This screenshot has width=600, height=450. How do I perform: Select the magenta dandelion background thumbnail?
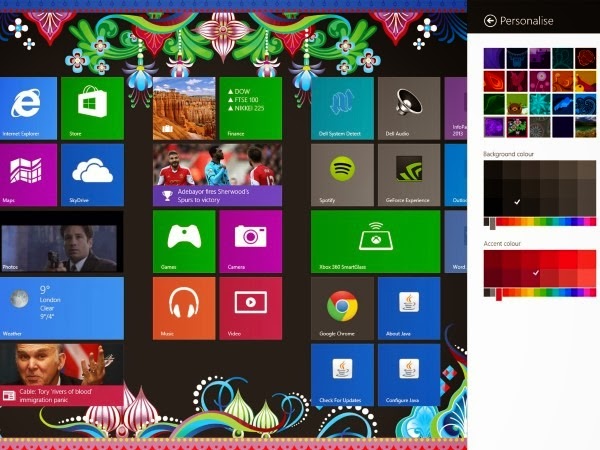click(540, 81)
